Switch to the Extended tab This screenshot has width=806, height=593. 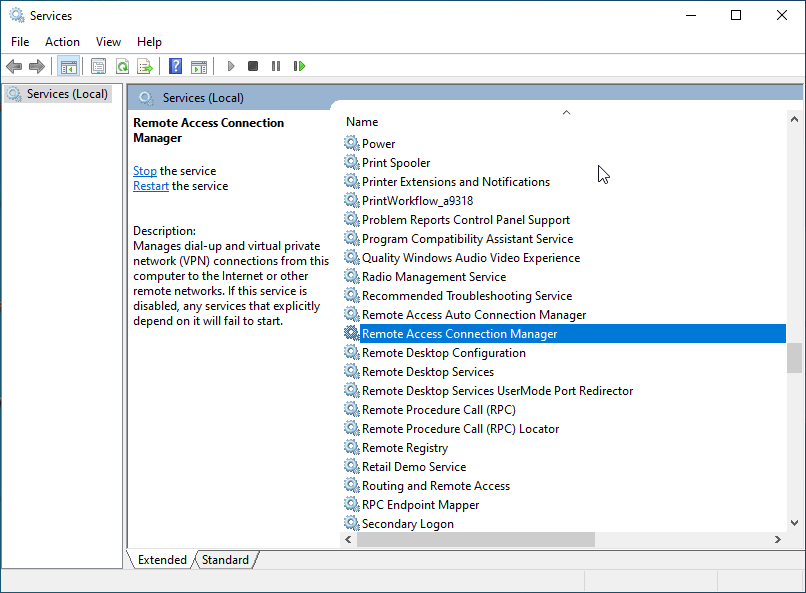click(162, 560)
